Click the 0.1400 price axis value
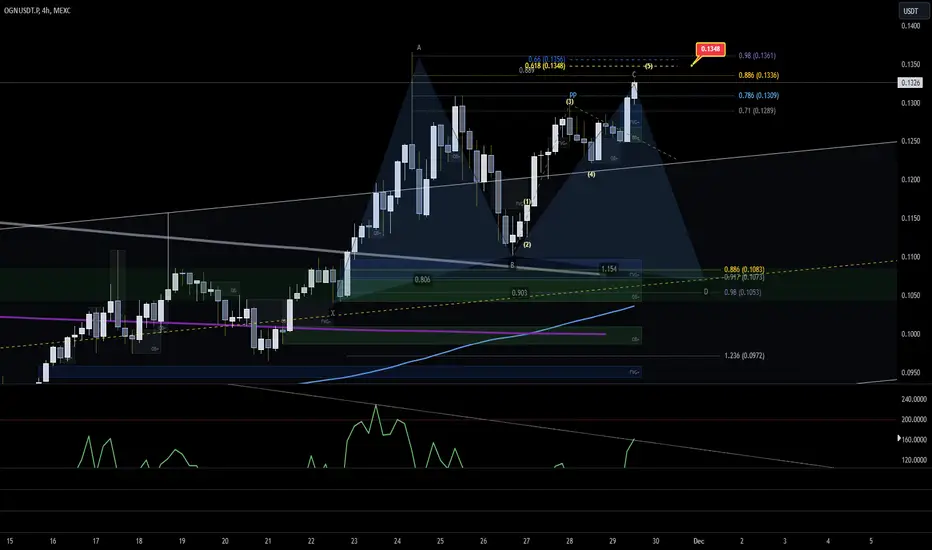 [x=911, y=26]
